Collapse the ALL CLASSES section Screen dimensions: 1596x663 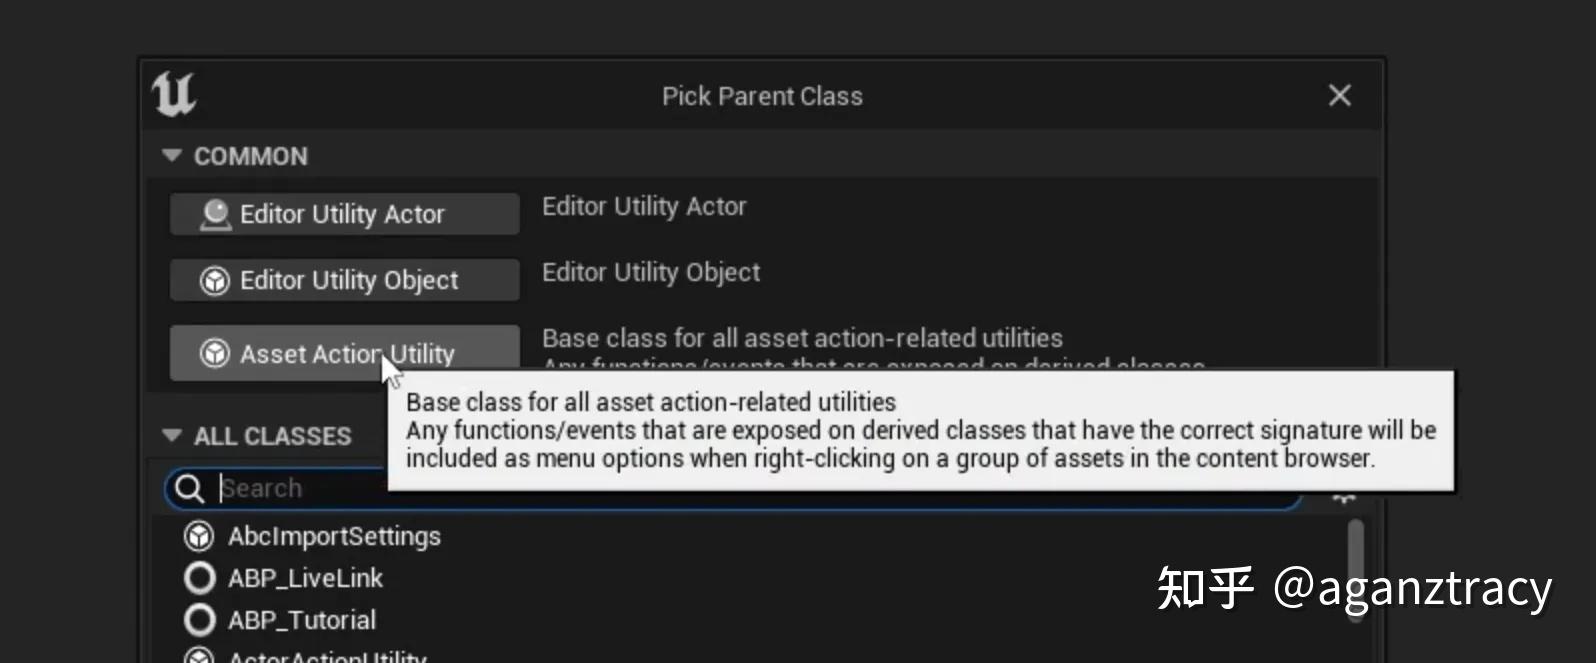[x=171, y=435]
